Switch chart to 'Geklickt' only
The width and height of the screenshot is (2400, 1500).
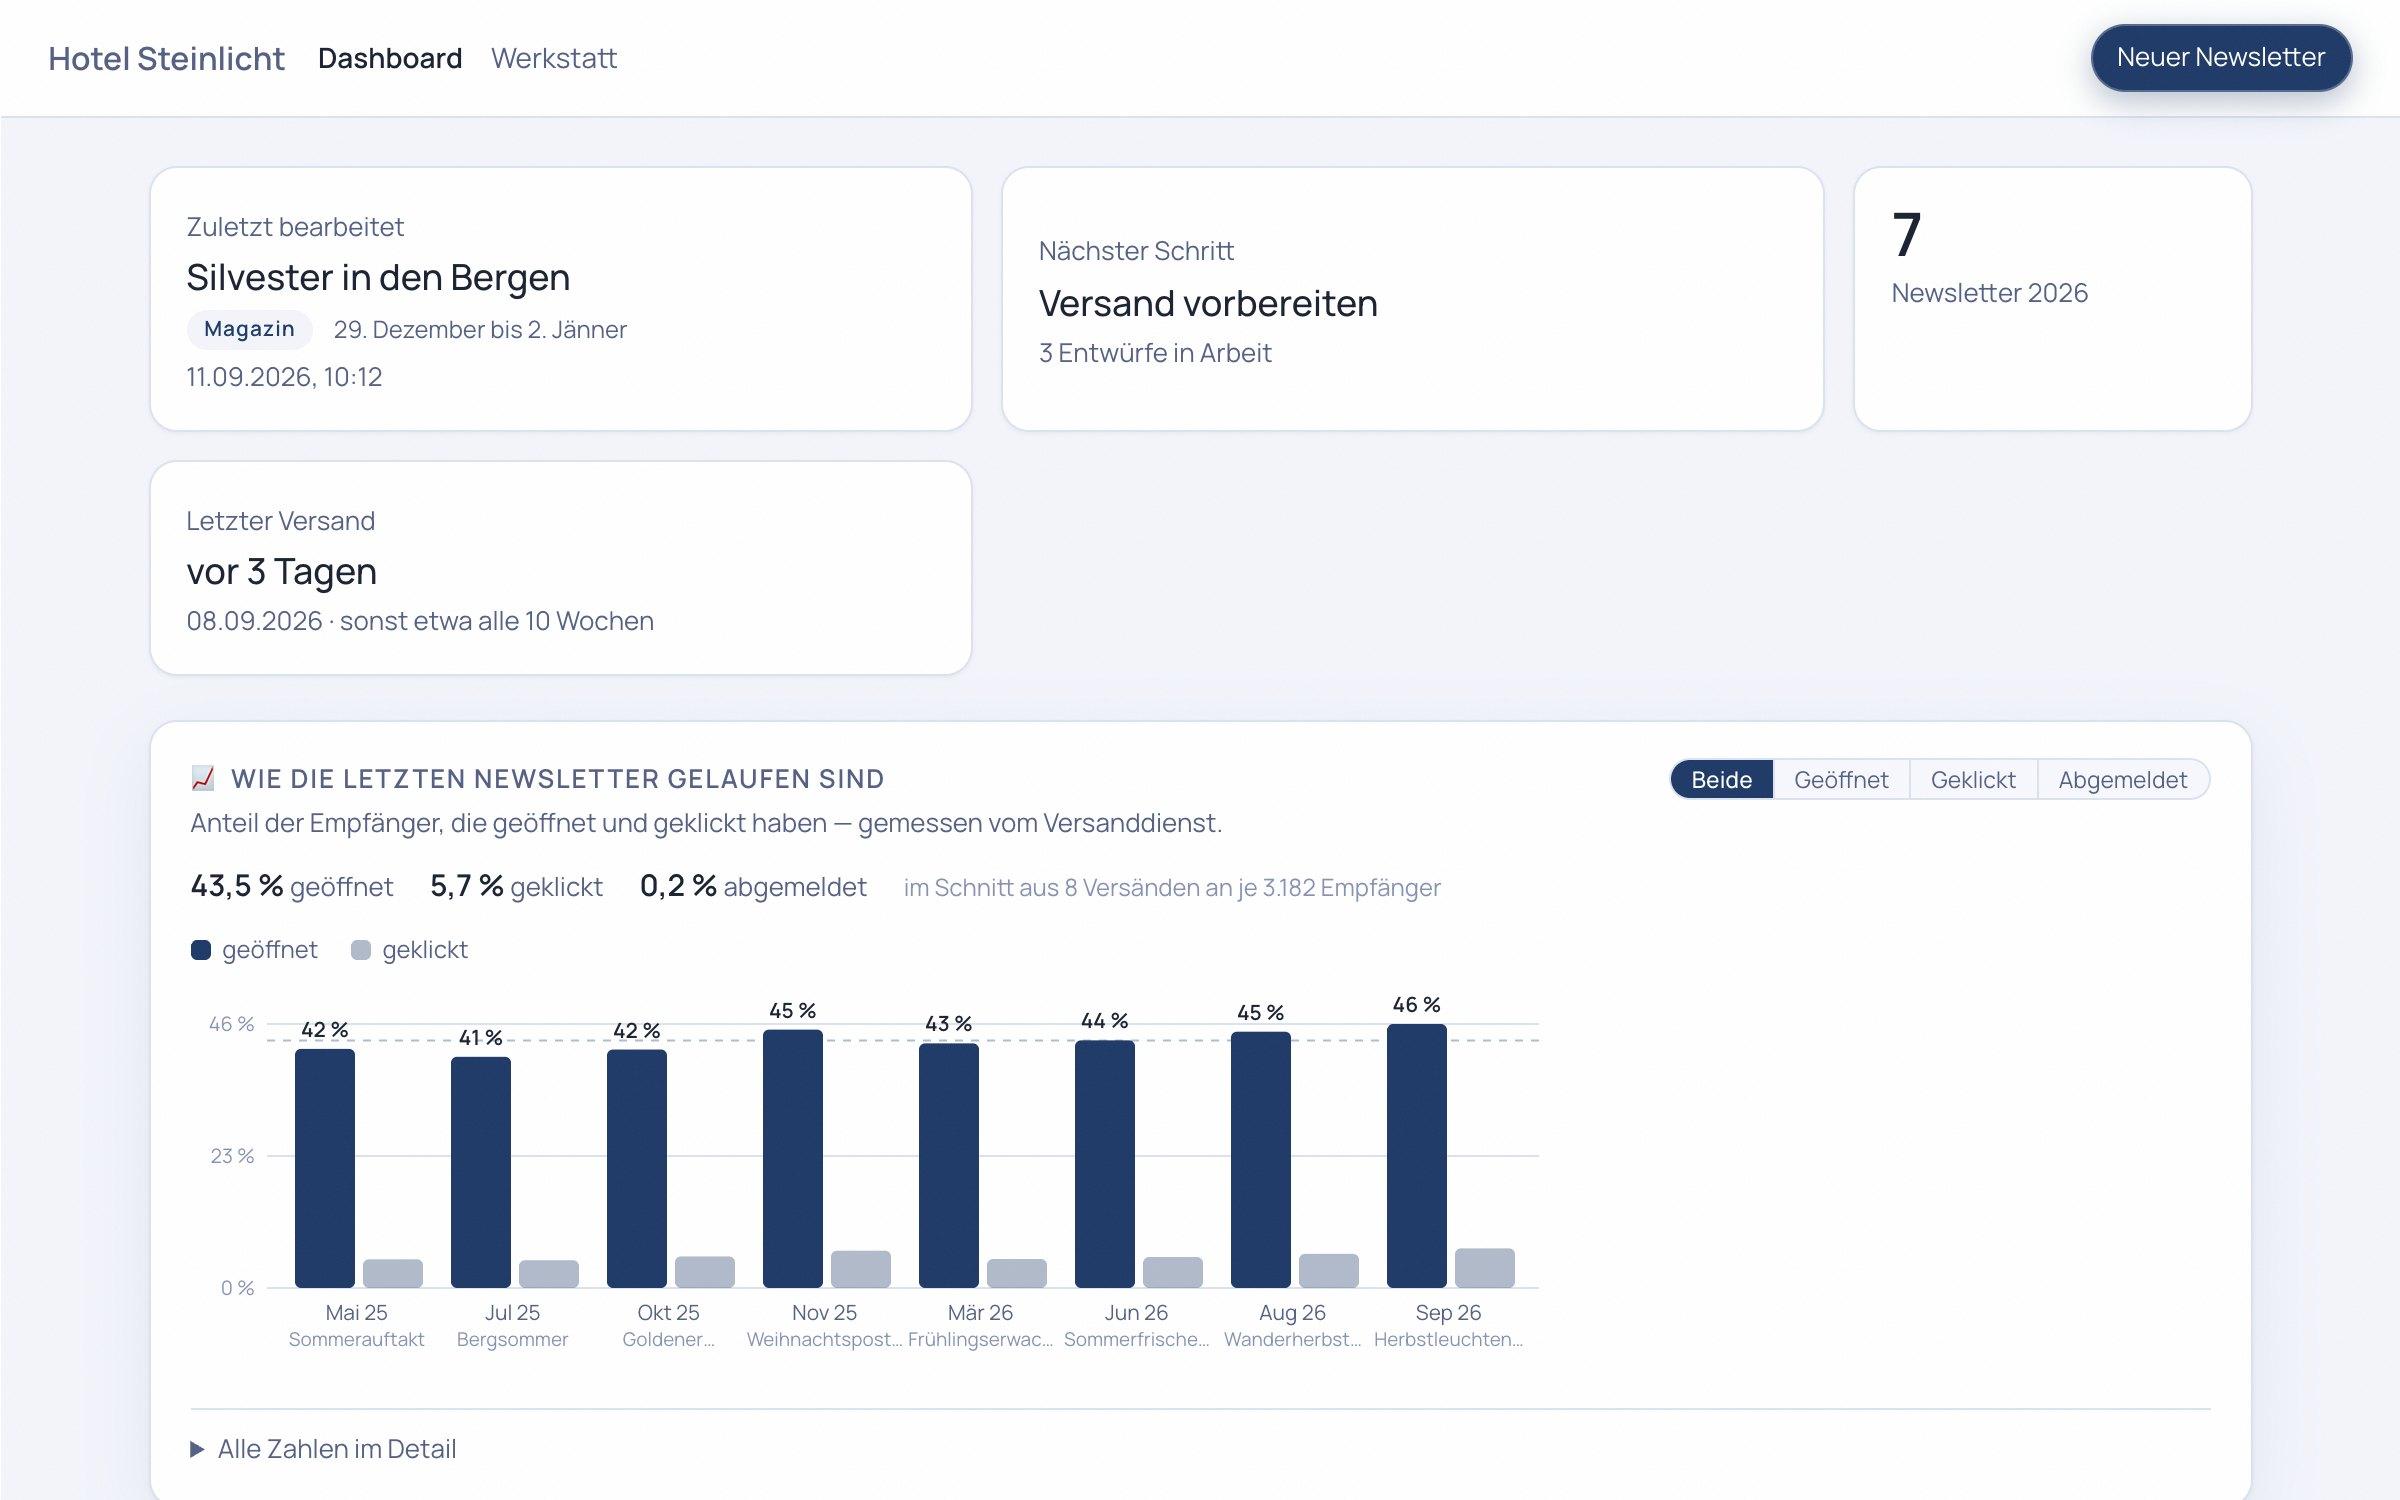1973,779
